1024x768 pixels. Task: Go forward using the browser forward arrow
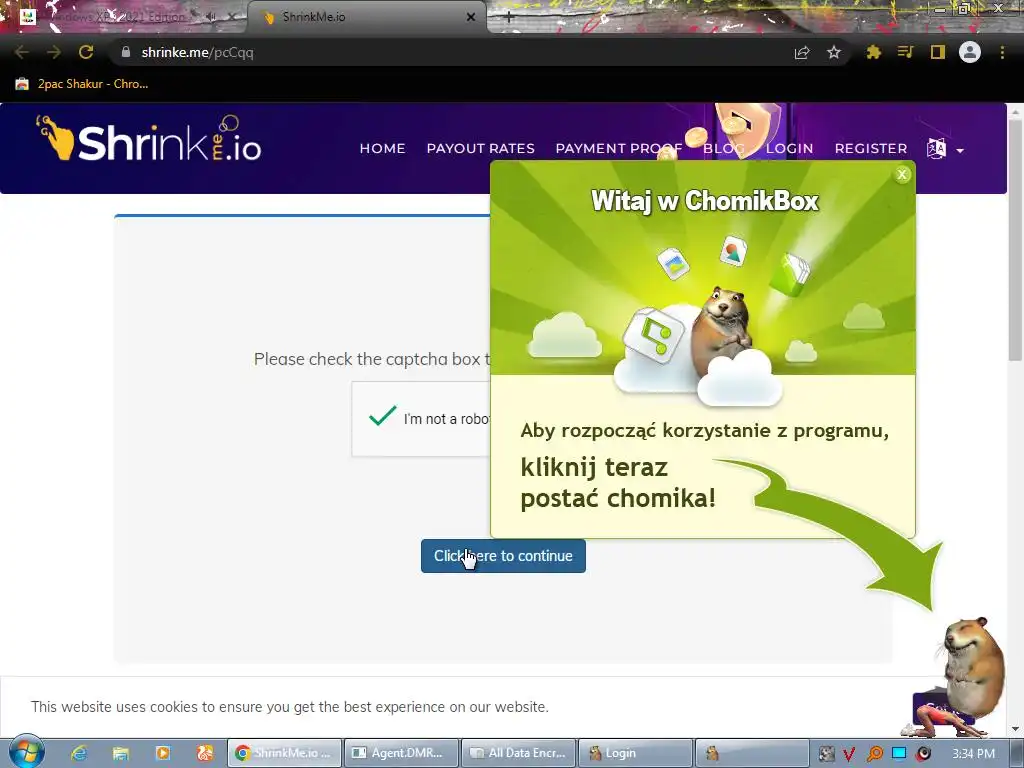click(54, 52)
